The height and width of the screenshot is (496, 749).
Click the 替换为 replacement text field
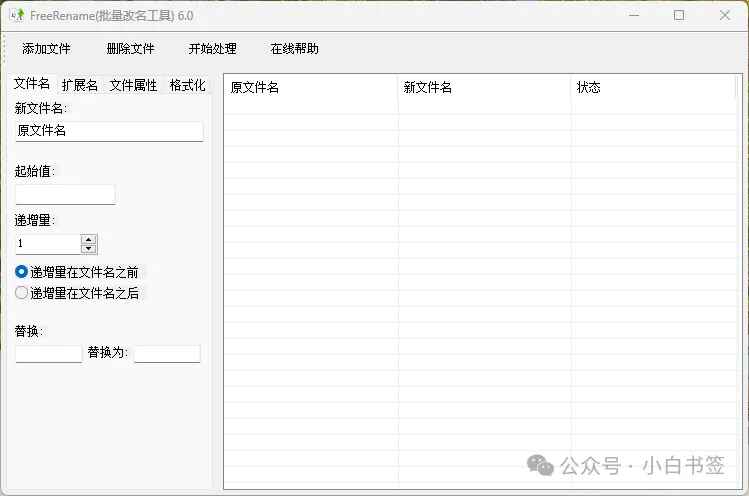point(167,354)
